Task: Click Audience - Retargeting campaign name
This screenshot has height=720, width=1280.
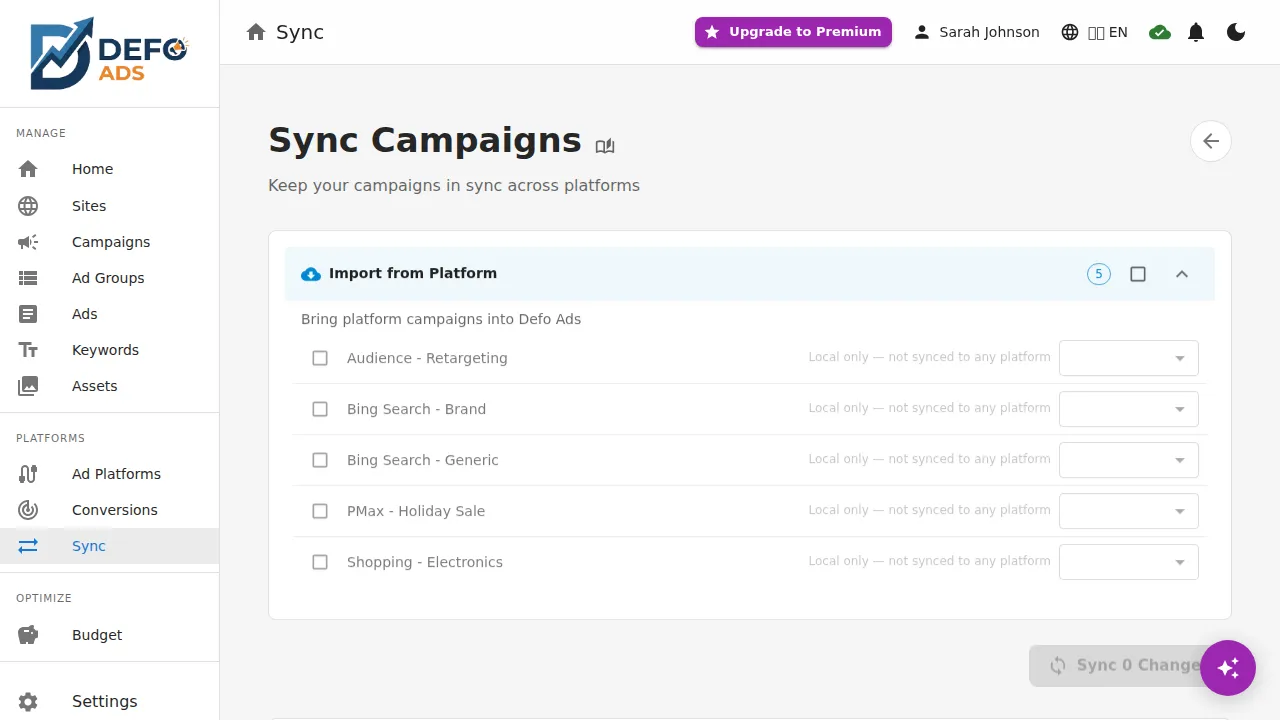Action: (427, 358)
